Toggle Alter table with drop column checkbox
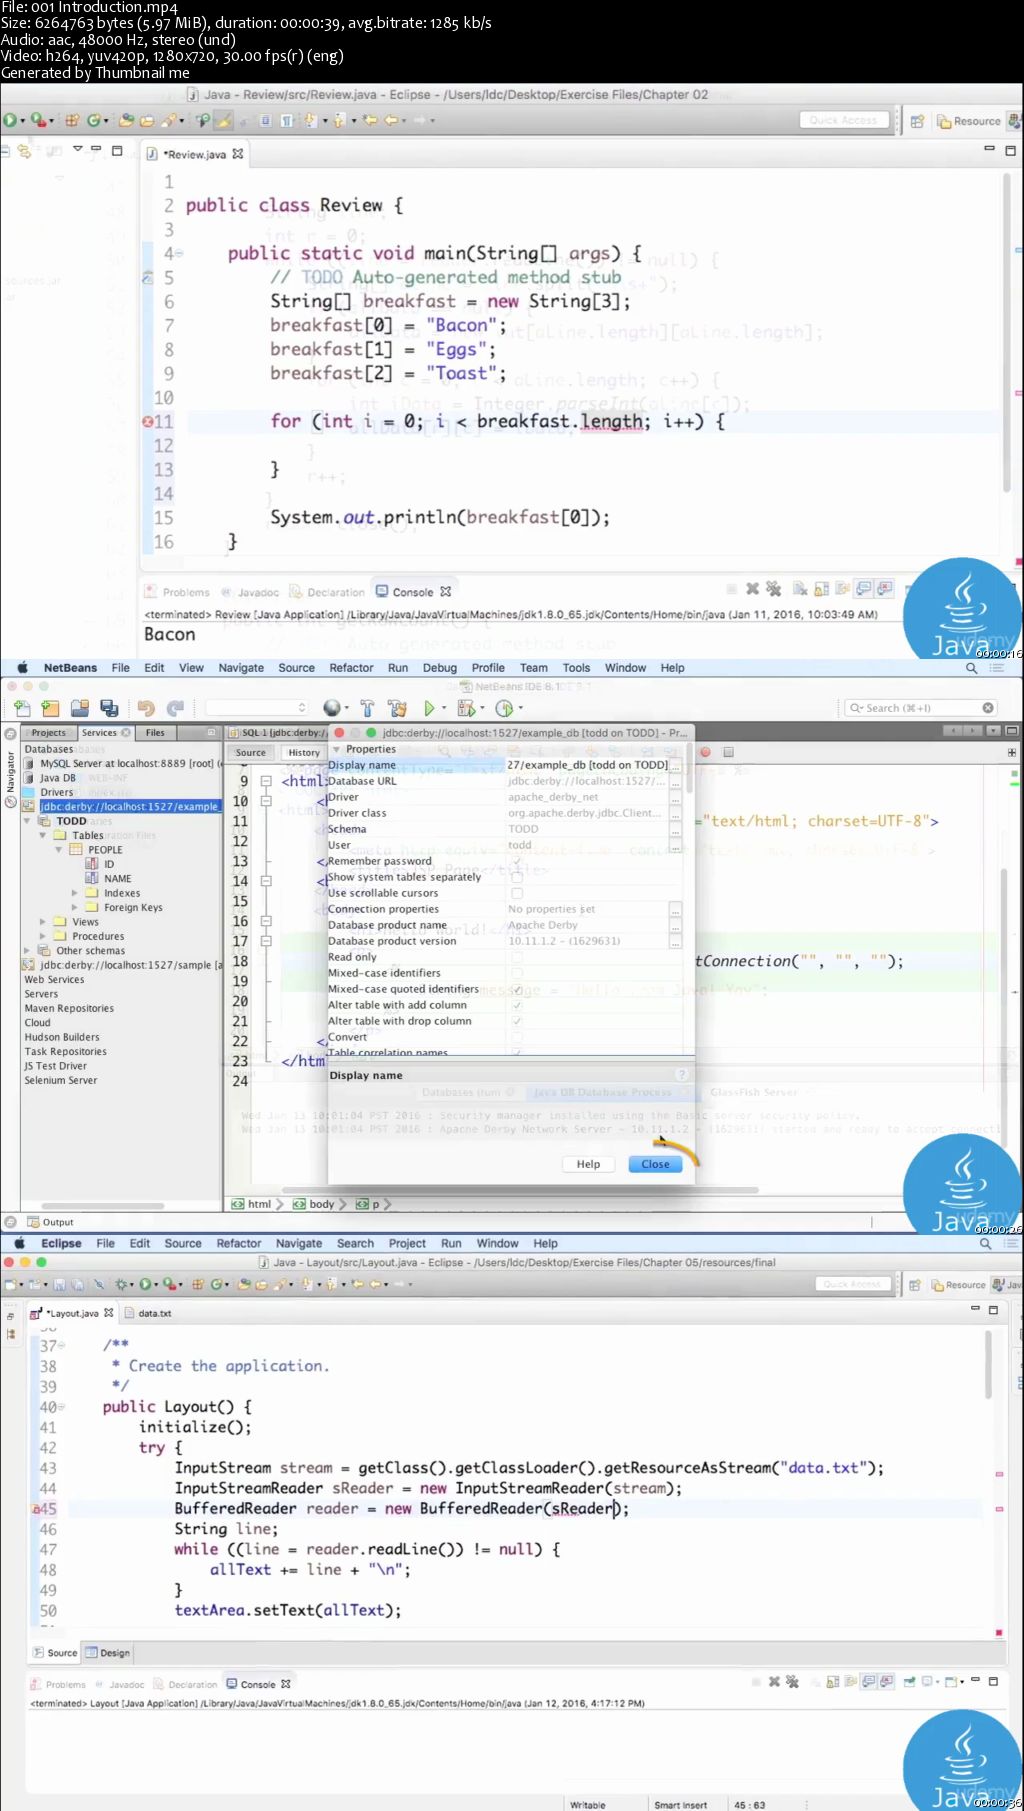Image resolution: width=1024 pixels, height=1811 pixels. (517, 1021)
